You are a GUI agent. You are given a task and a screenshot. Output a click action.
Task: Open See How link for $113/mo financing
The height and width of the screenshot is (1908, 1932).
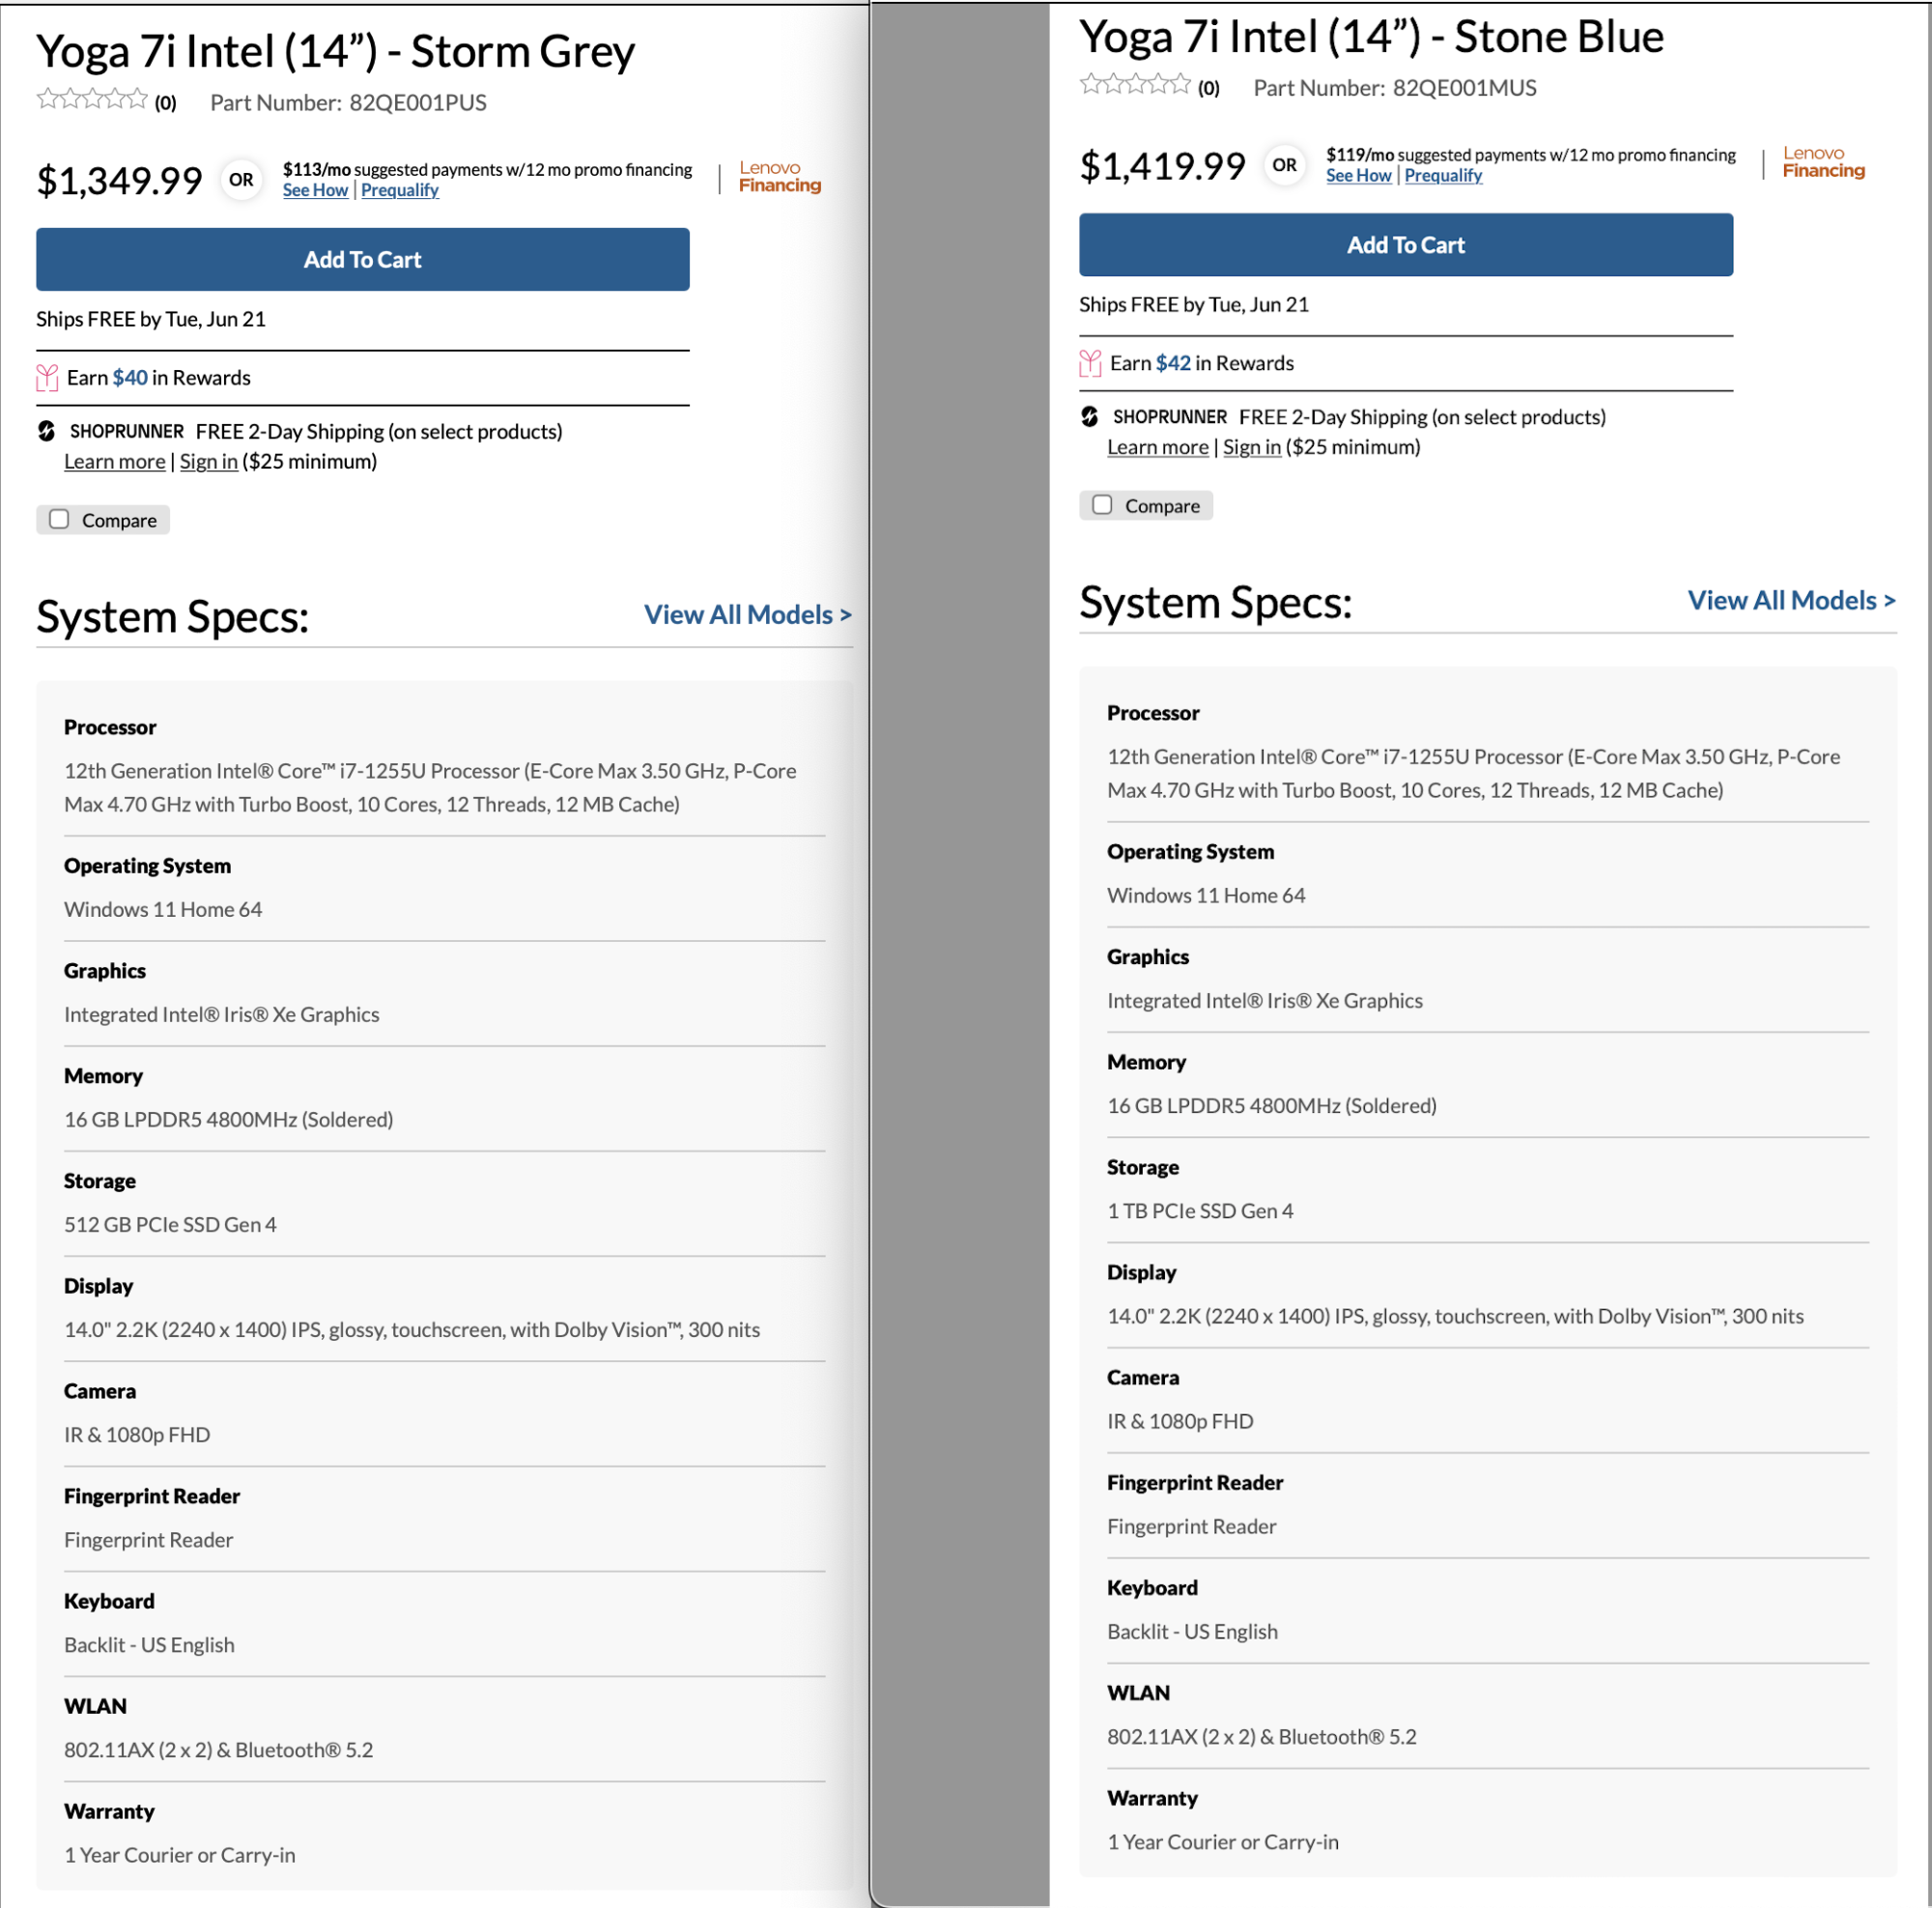[x=315, y=190]
